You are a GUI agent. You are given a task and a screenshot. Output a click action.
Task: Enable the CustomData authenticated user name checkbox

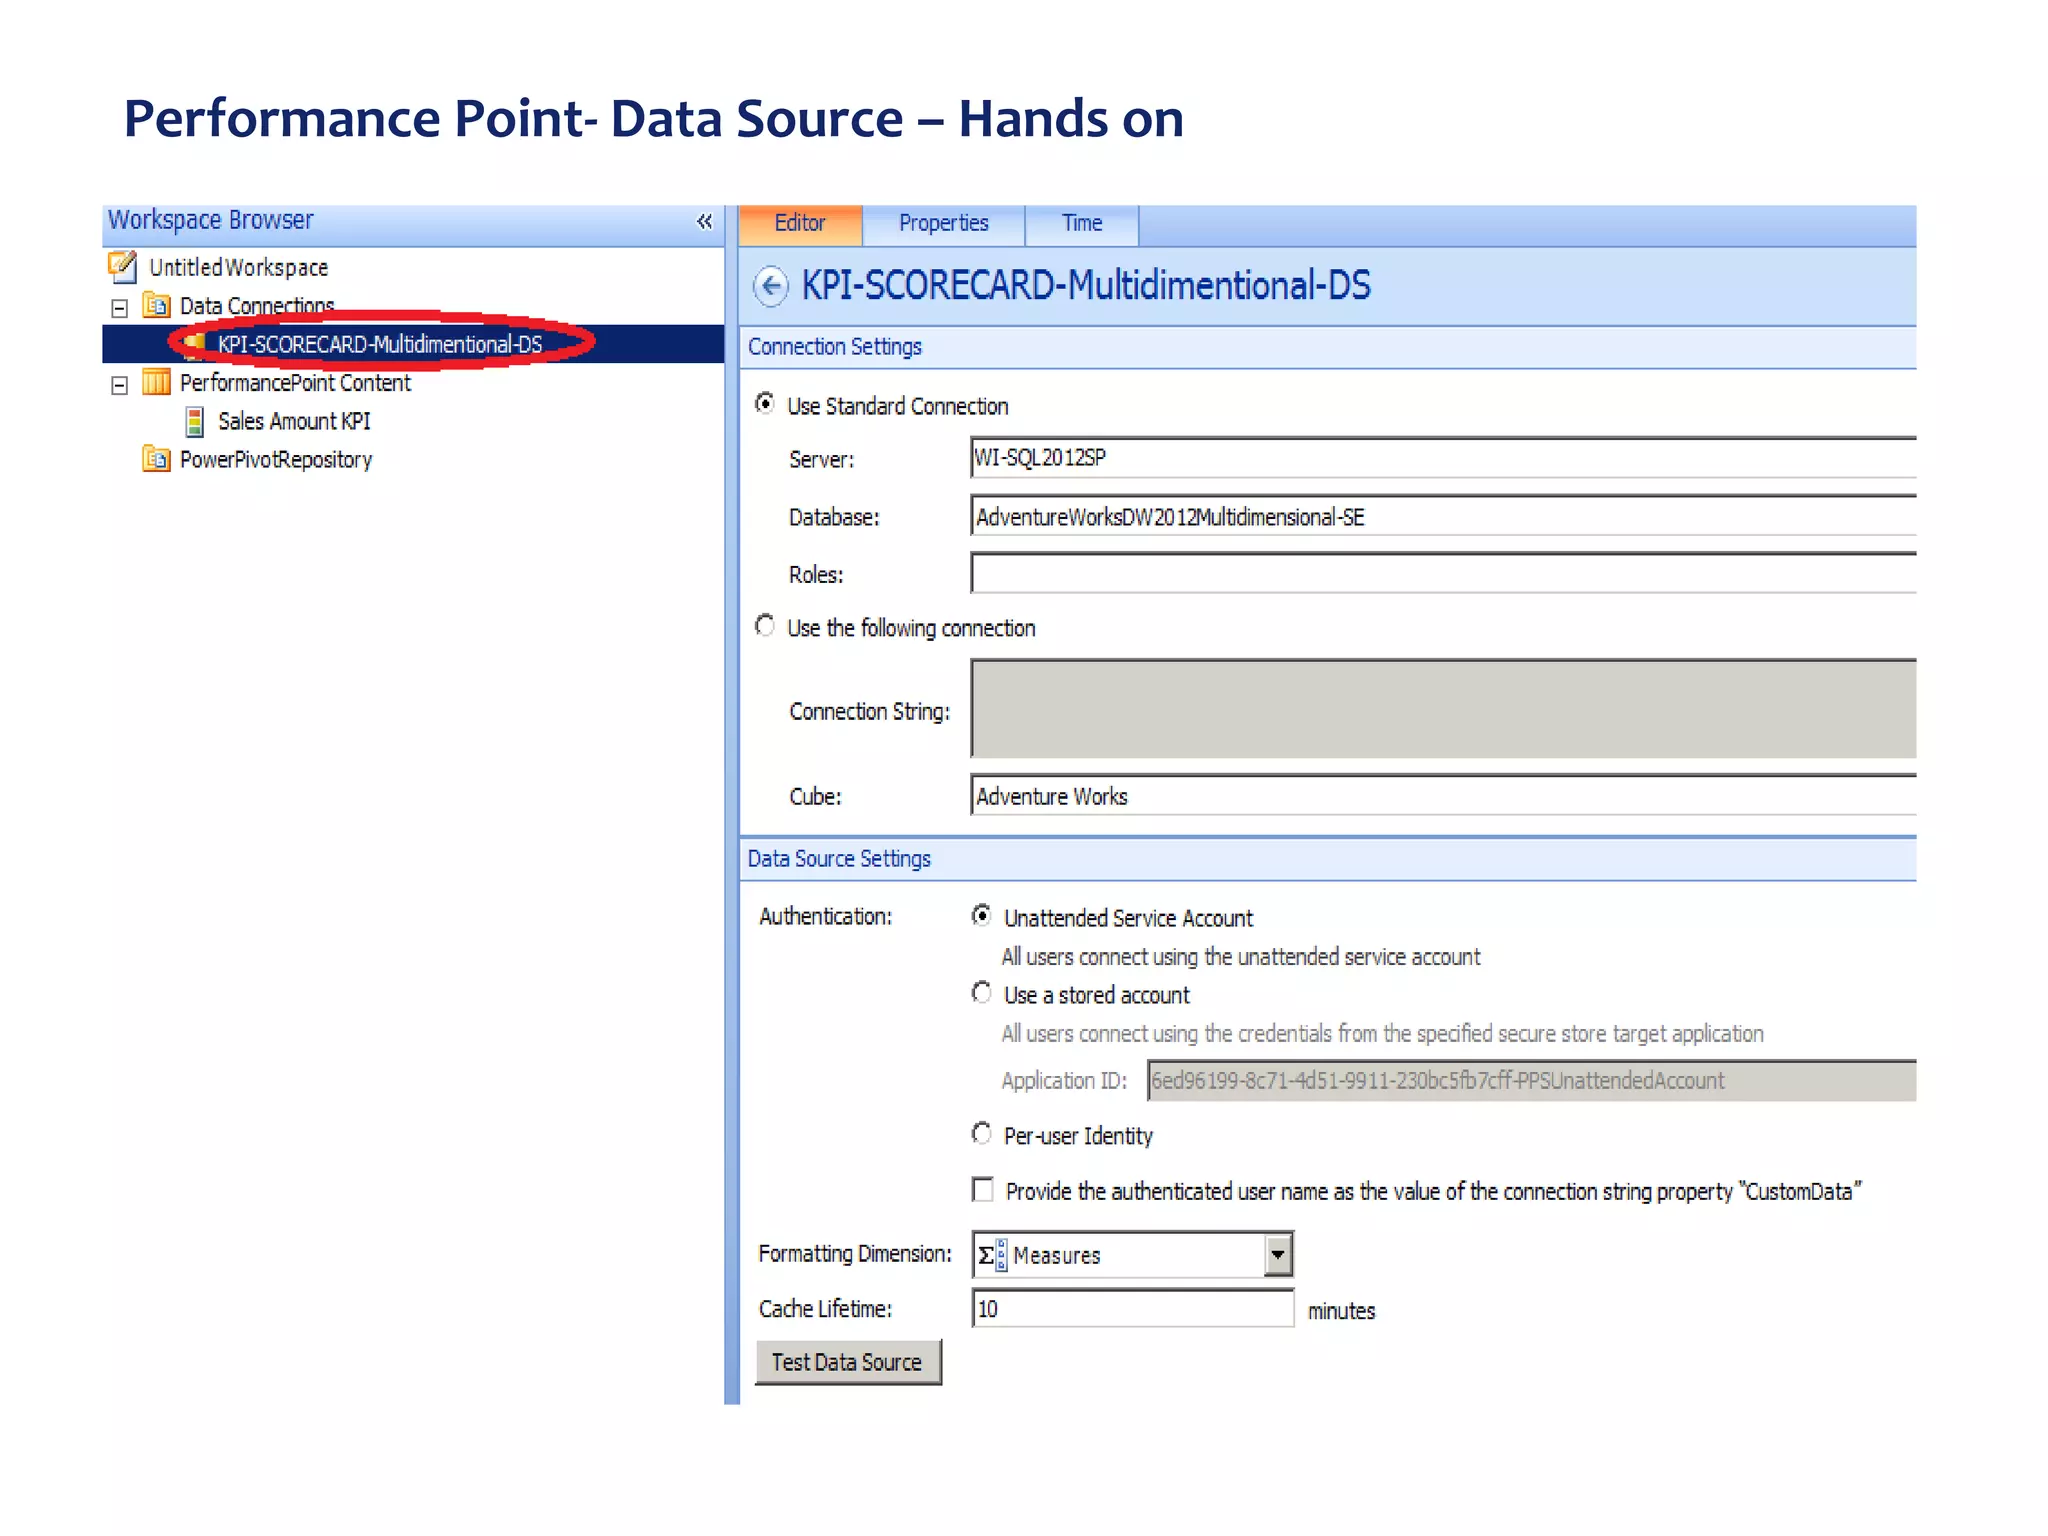coord(983,1189)
